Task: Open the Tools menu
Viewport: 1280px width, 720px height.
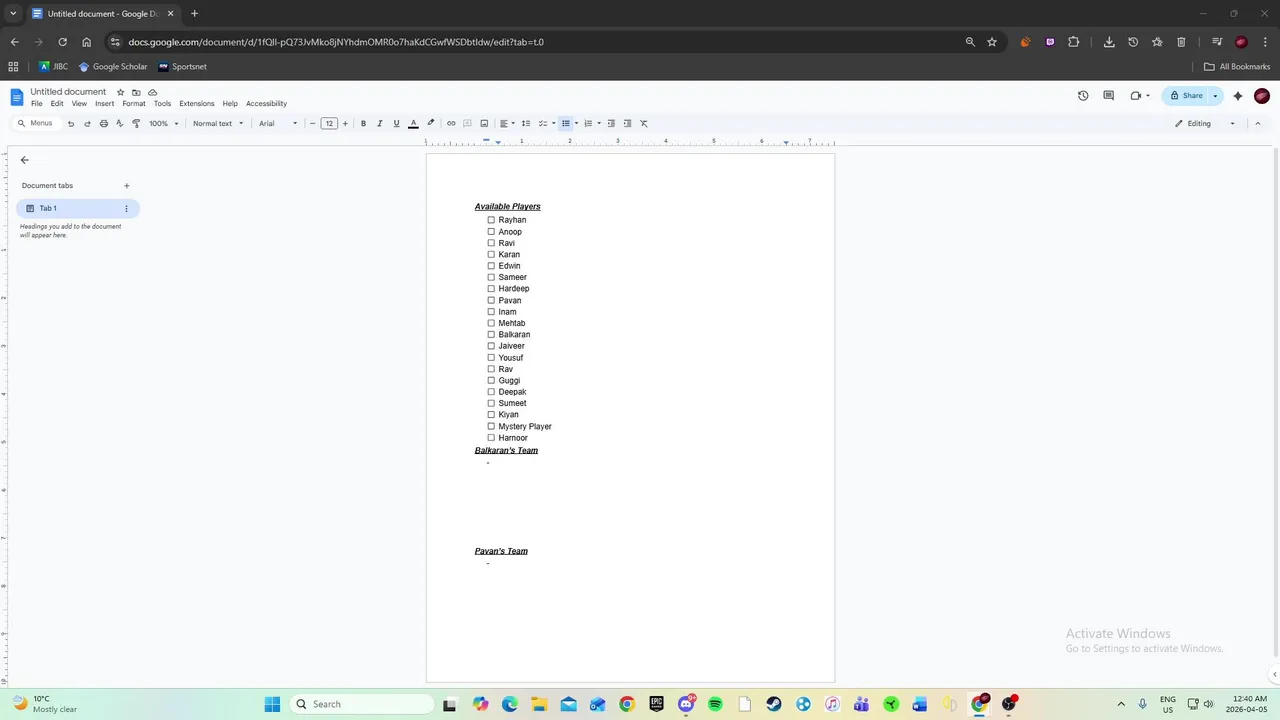Action: (162, 104)
